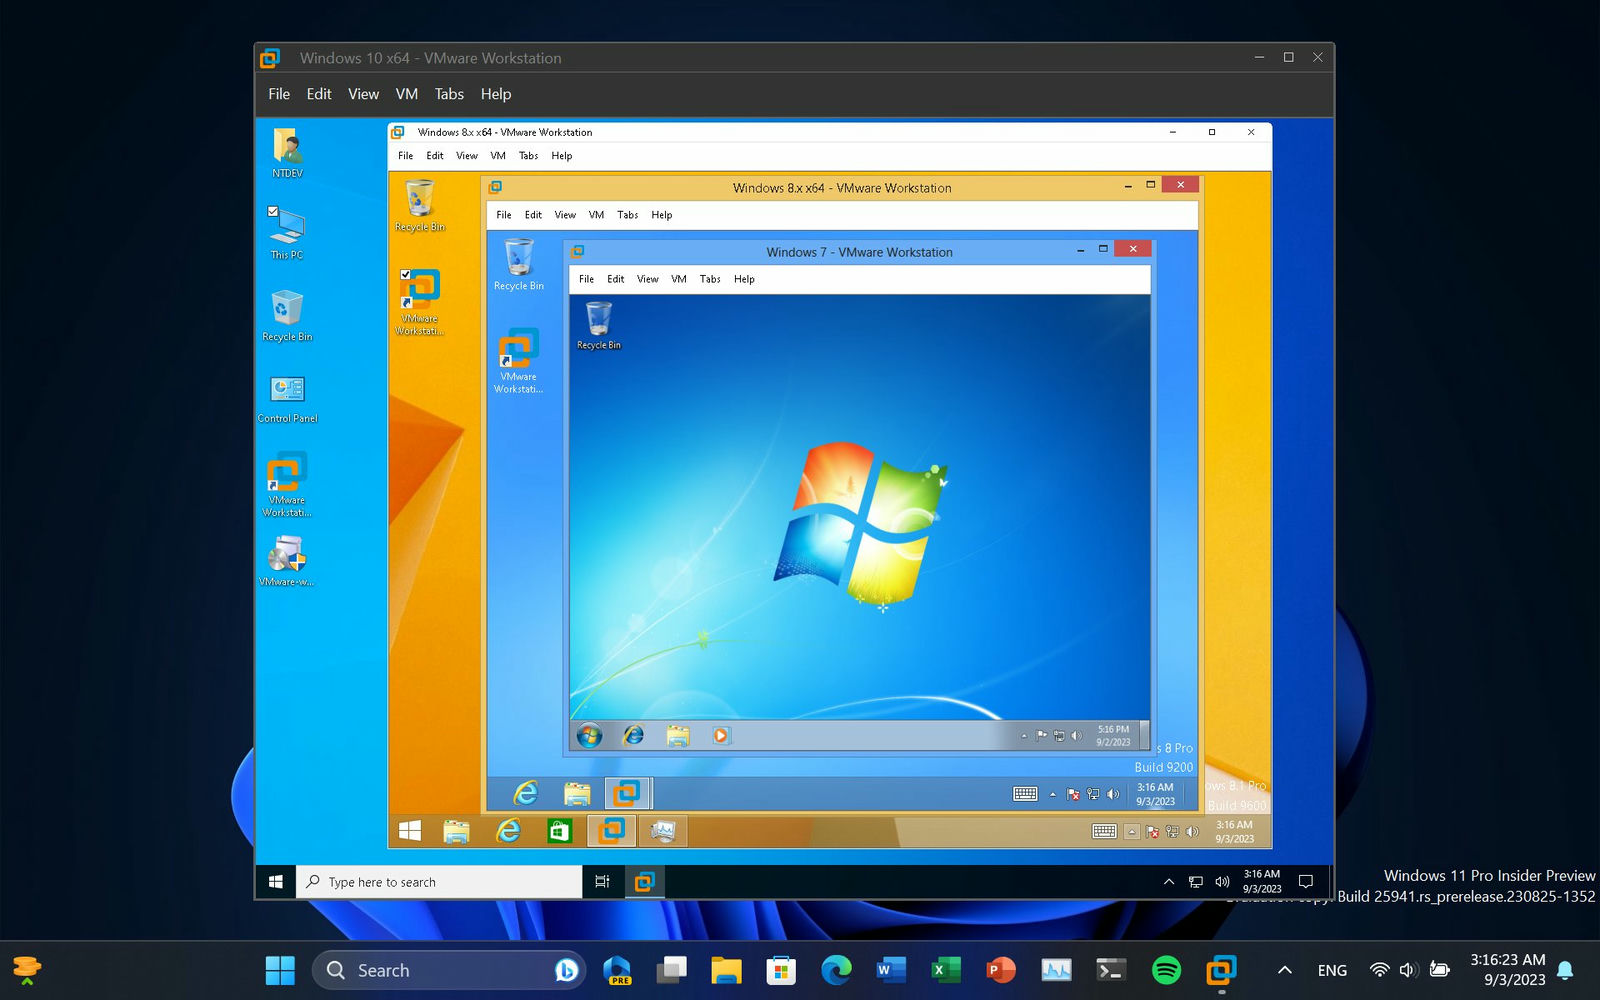Select This PC icon on Windows 10 desktop
This screenshot has width=1600, height=1000.
(x=287, y=233)
